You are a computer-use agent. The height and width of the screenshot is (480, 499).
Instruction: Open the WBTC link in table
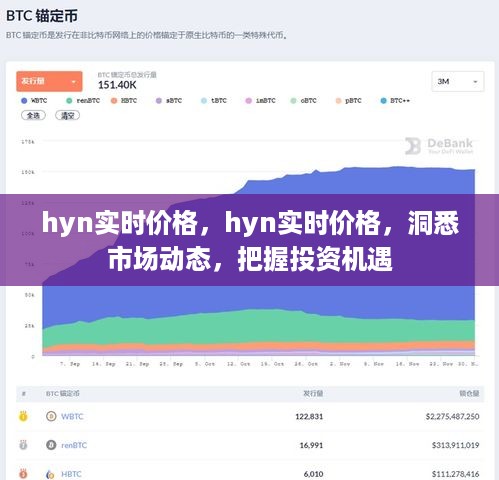tap(72, 416)
